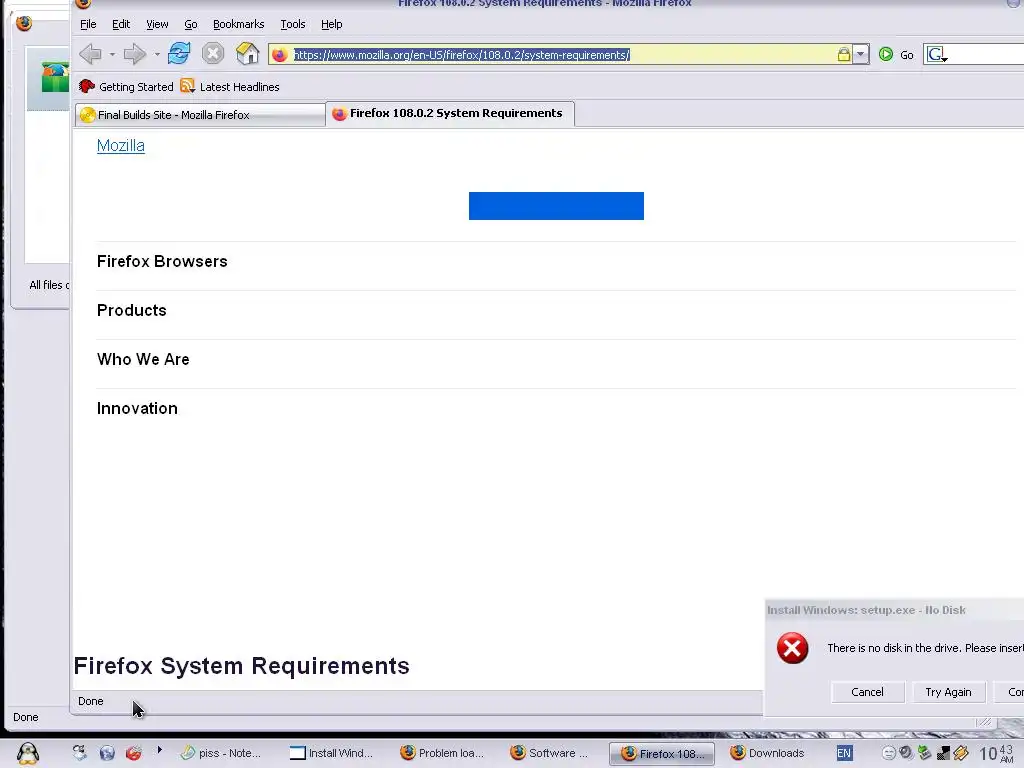Click the EN language indicator

pos(844,753)
